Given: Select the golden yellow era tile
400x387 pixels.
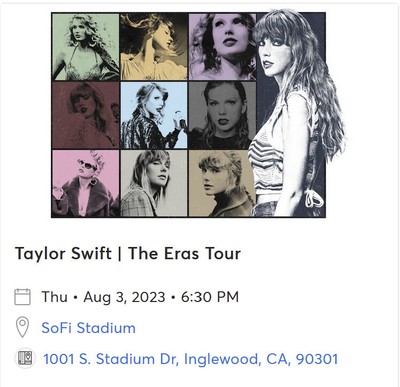Looking at the screenshot, I should [x=154, y=47].
